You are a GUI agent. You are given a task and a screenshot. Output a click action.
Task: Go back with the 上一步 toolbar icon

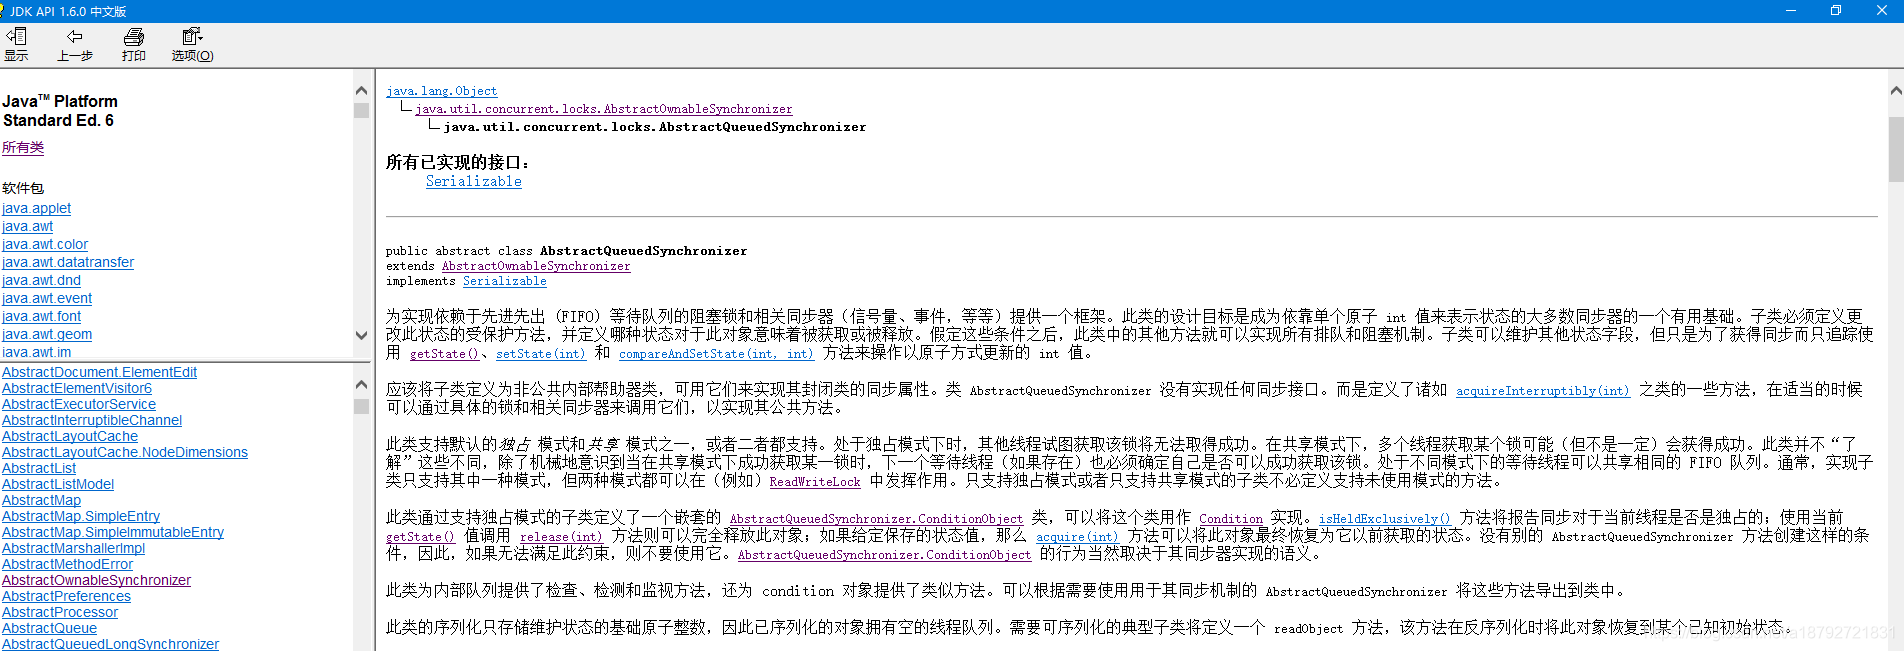pyautogui.click(x=75, y=44)
